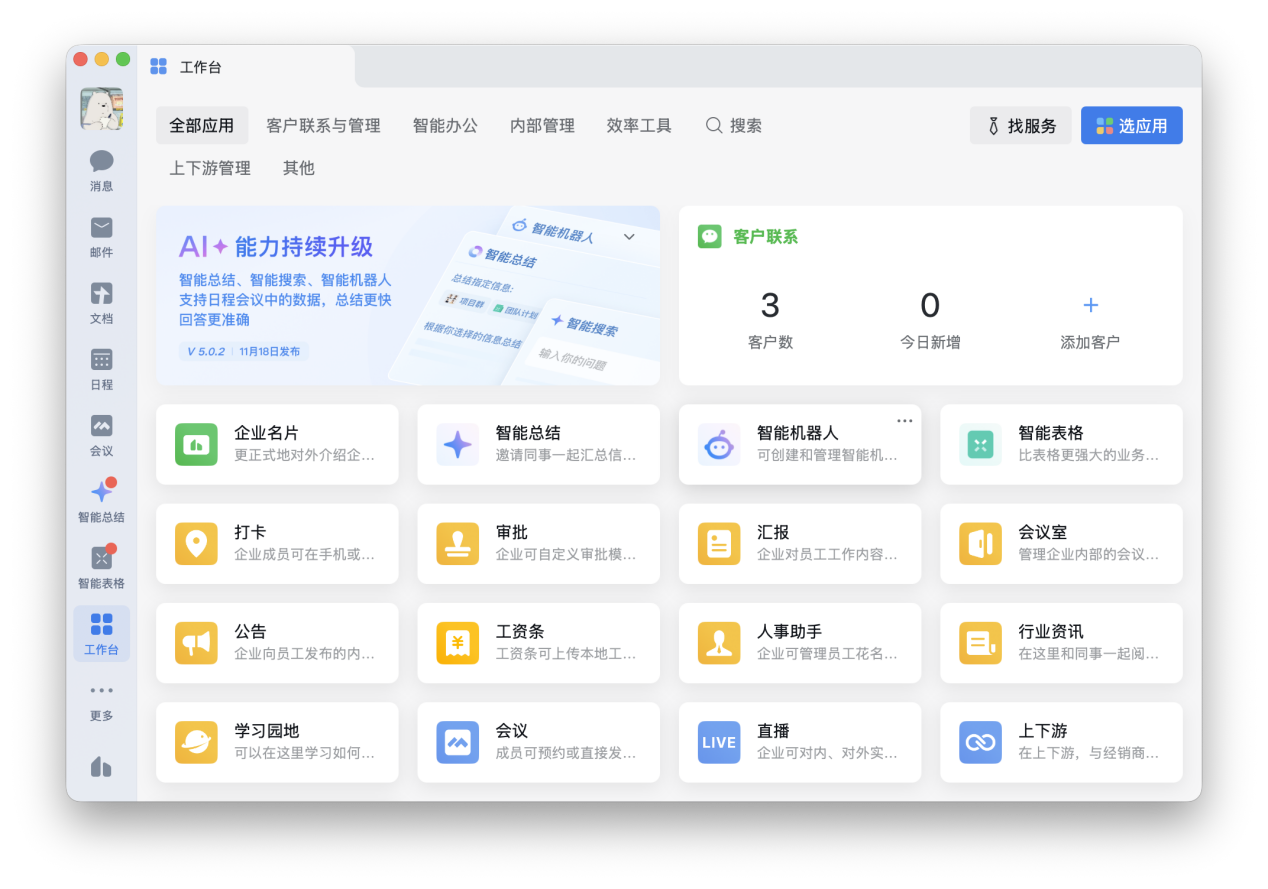The image size is (1268, 889).
Task: Select 文档 in the sidebar
Action: 101,302
